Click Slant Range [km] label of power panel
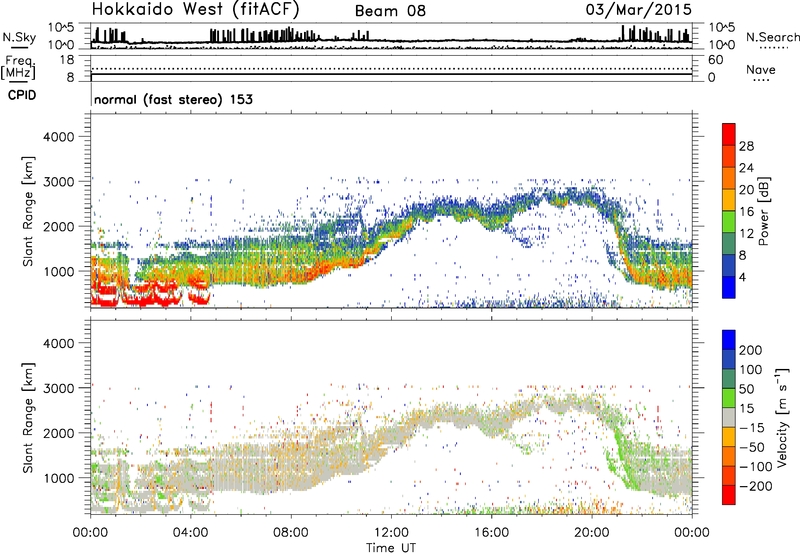800x554 pixels. tap(28, 211)
